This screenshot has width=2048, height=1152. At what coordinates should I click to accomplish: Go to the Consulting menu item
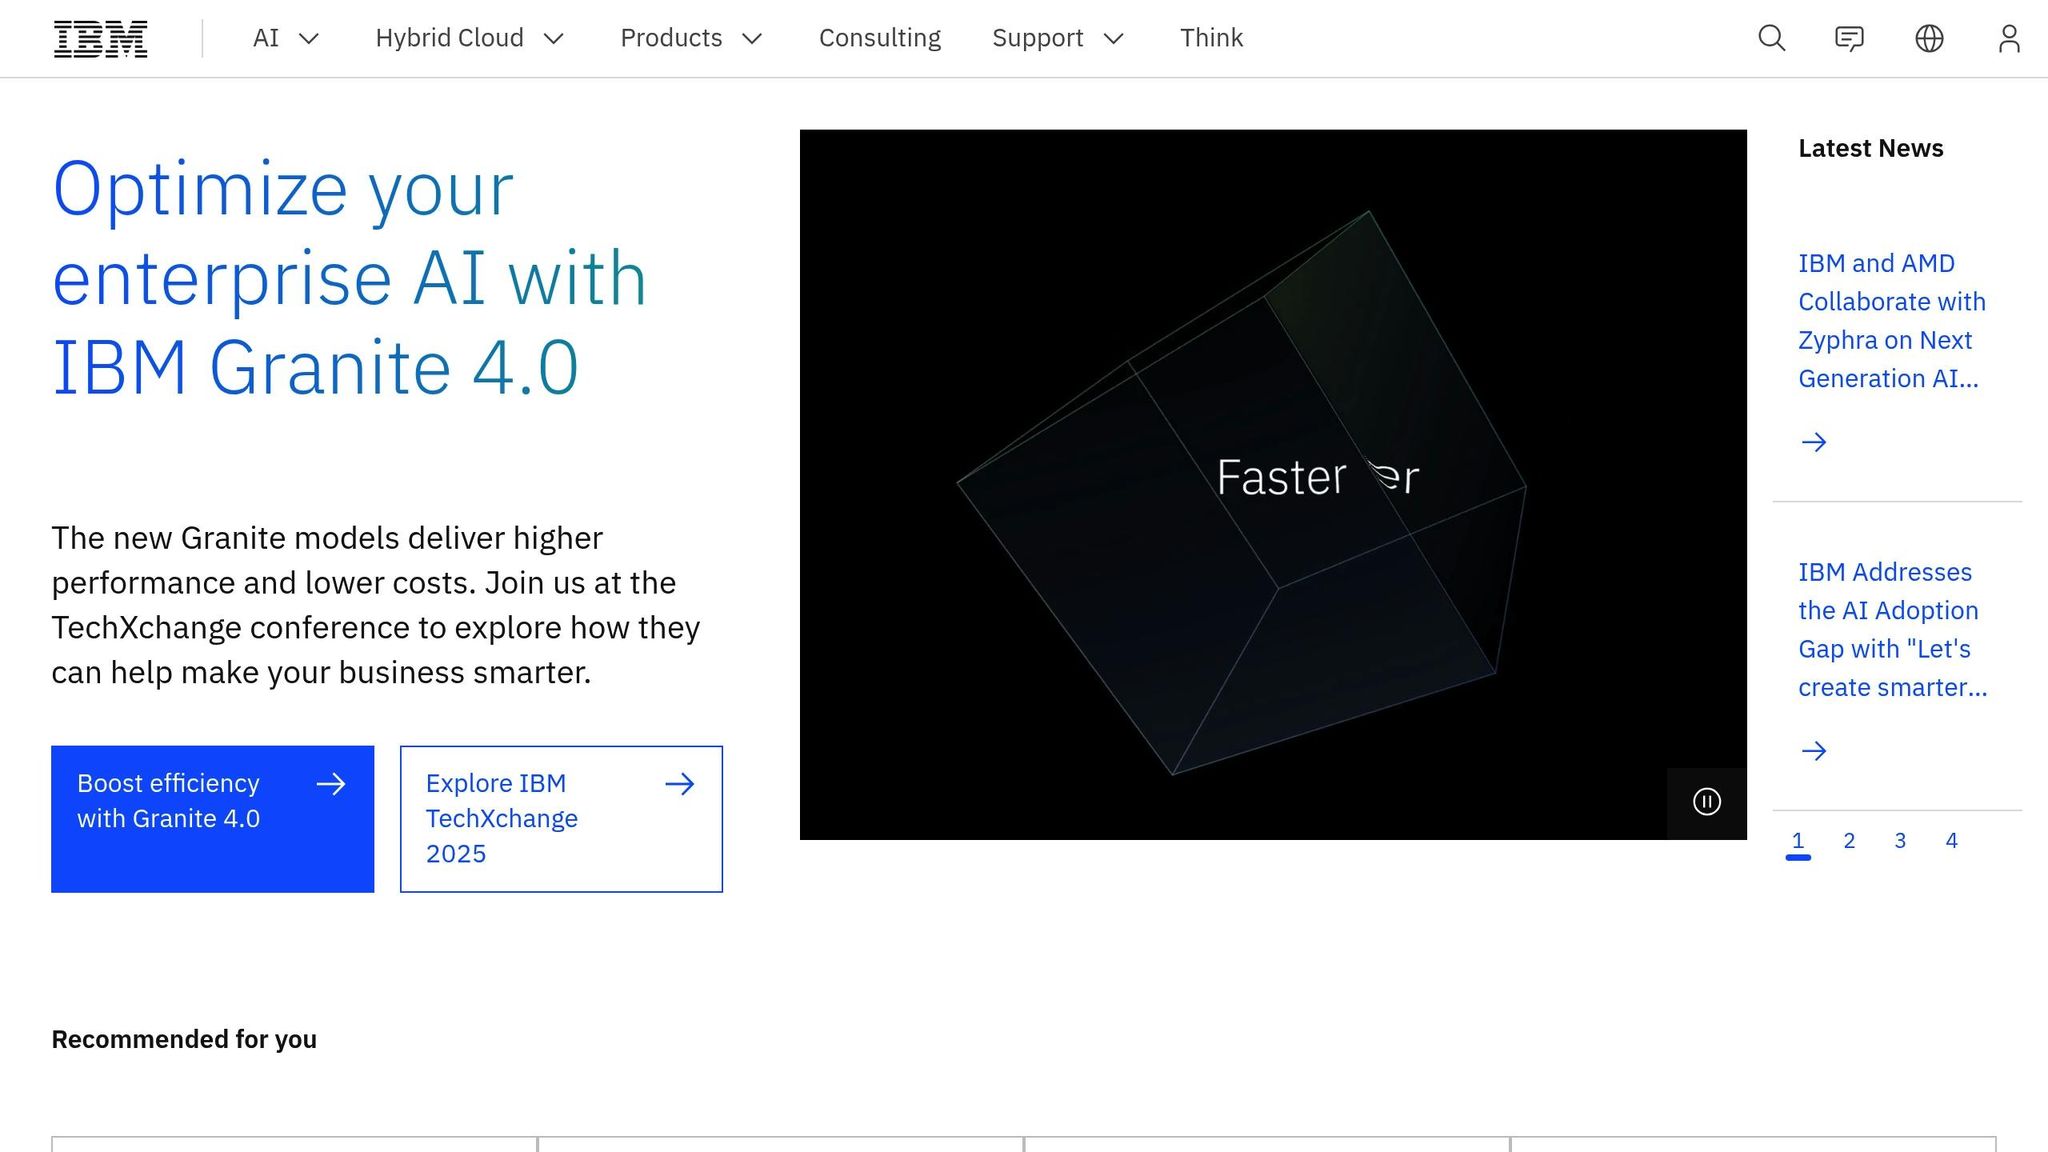coord(879,38)
